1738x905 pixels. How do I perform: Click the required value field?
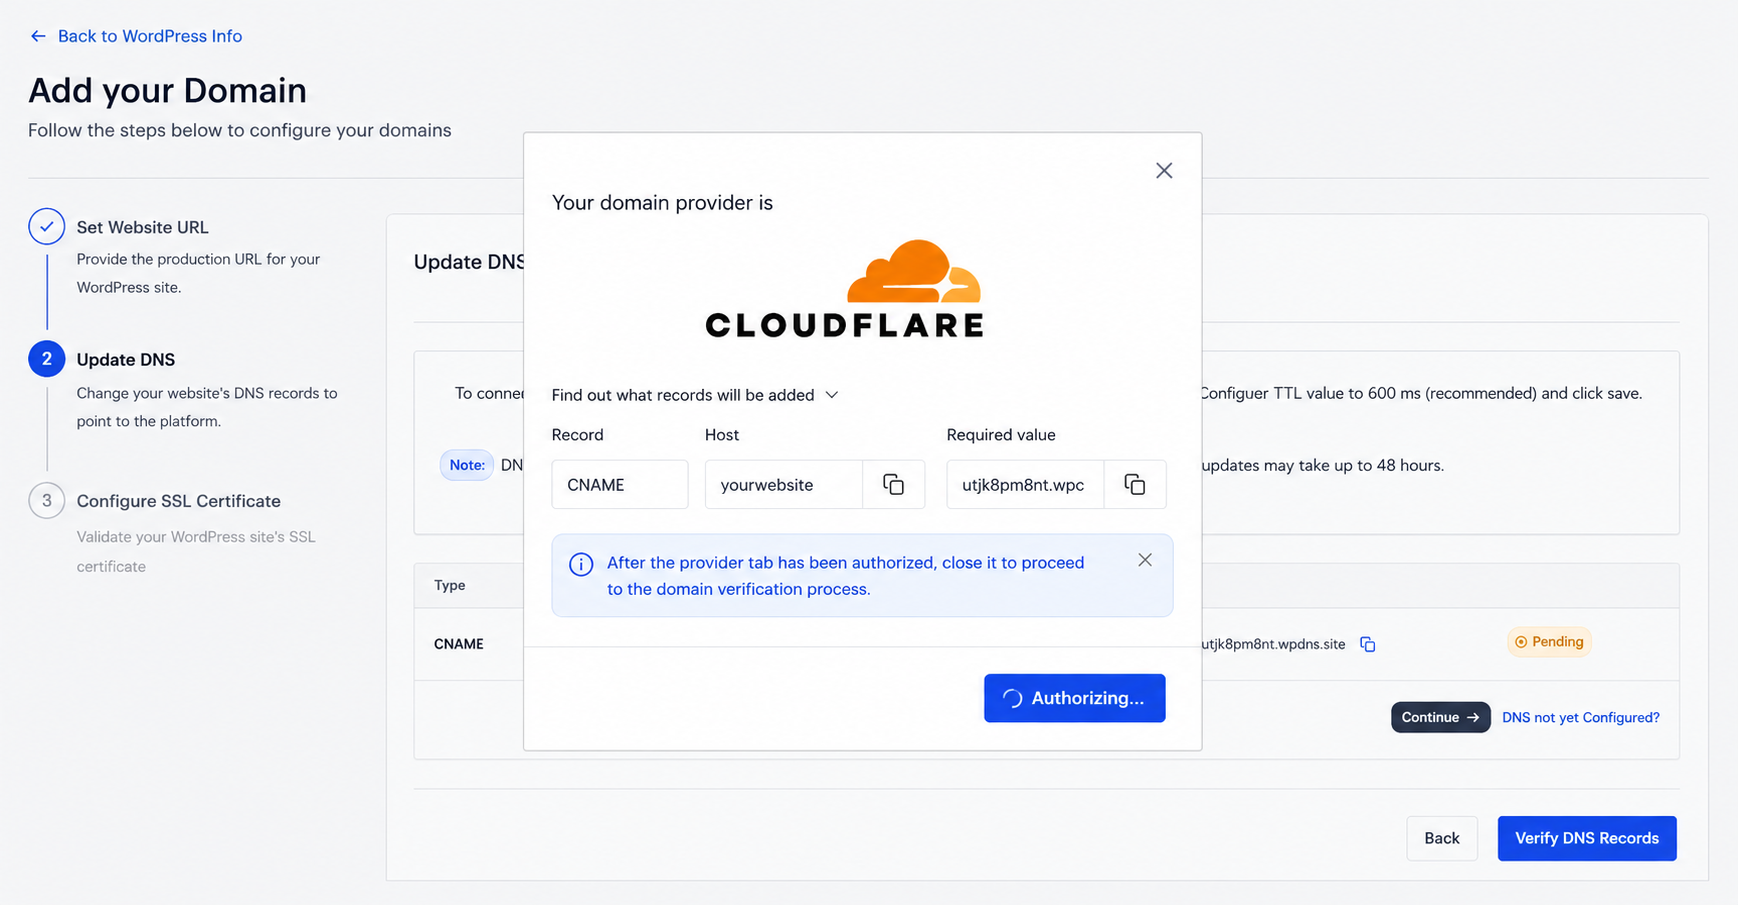(x=1025, y=485)
